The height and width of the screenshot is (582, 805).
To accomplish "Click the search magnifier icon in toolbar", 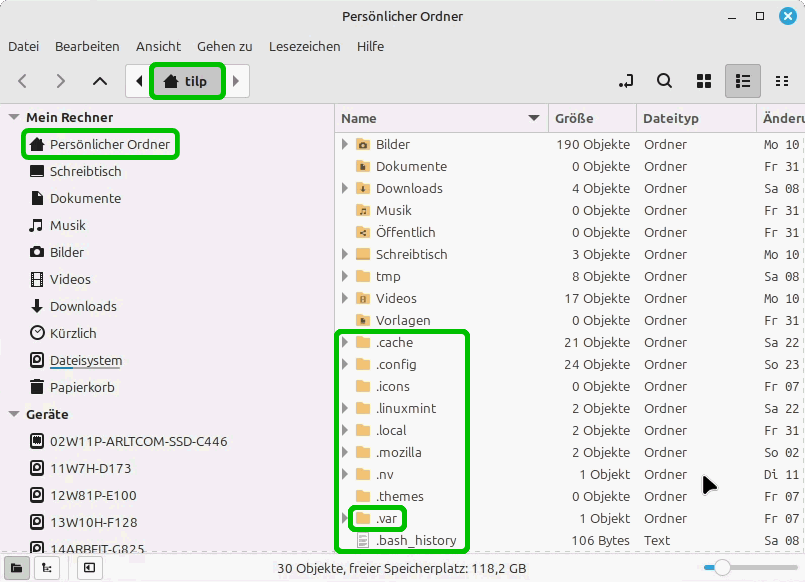I will pyautogui.click(x=664, y=81).
